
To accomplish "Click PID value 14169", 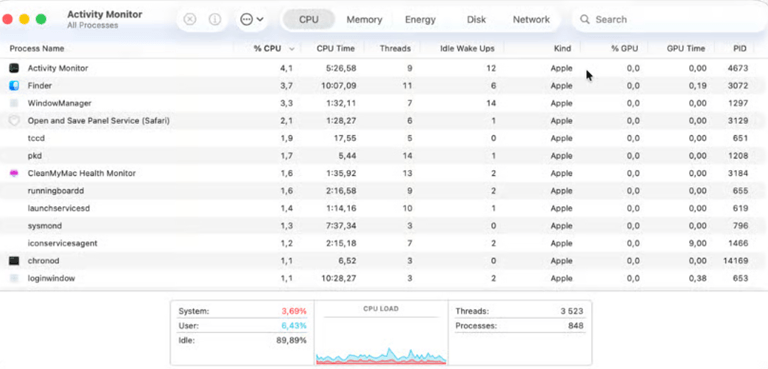I will click(736, 261).
